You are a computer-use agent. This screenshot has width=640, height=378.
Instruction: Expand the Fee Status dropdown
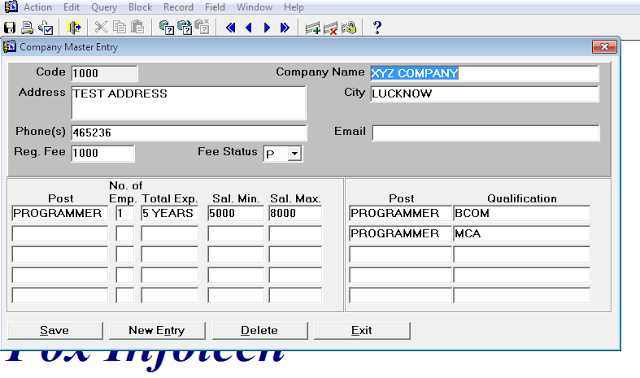point(294,154)
